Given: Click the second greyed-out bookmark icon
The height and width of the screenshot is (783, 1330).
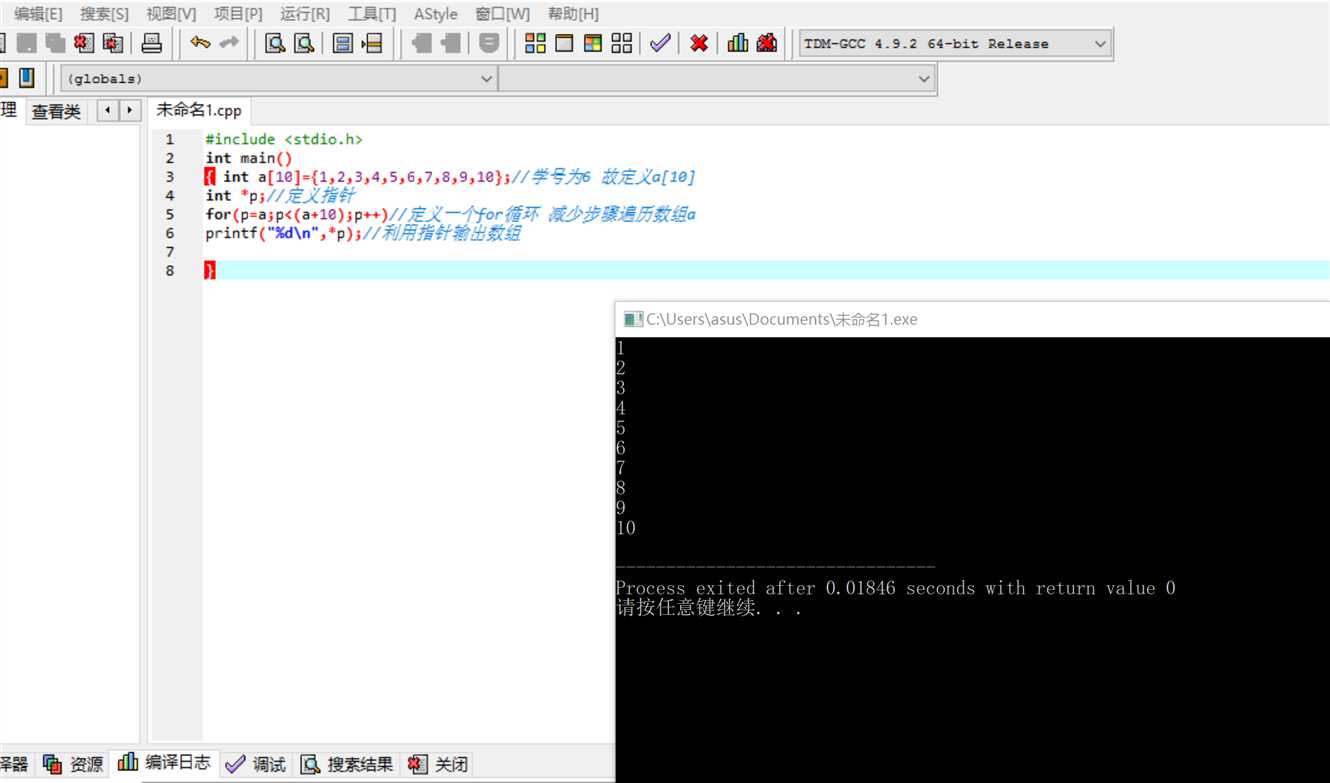Looking at the screenshot, I should point(451,43).
